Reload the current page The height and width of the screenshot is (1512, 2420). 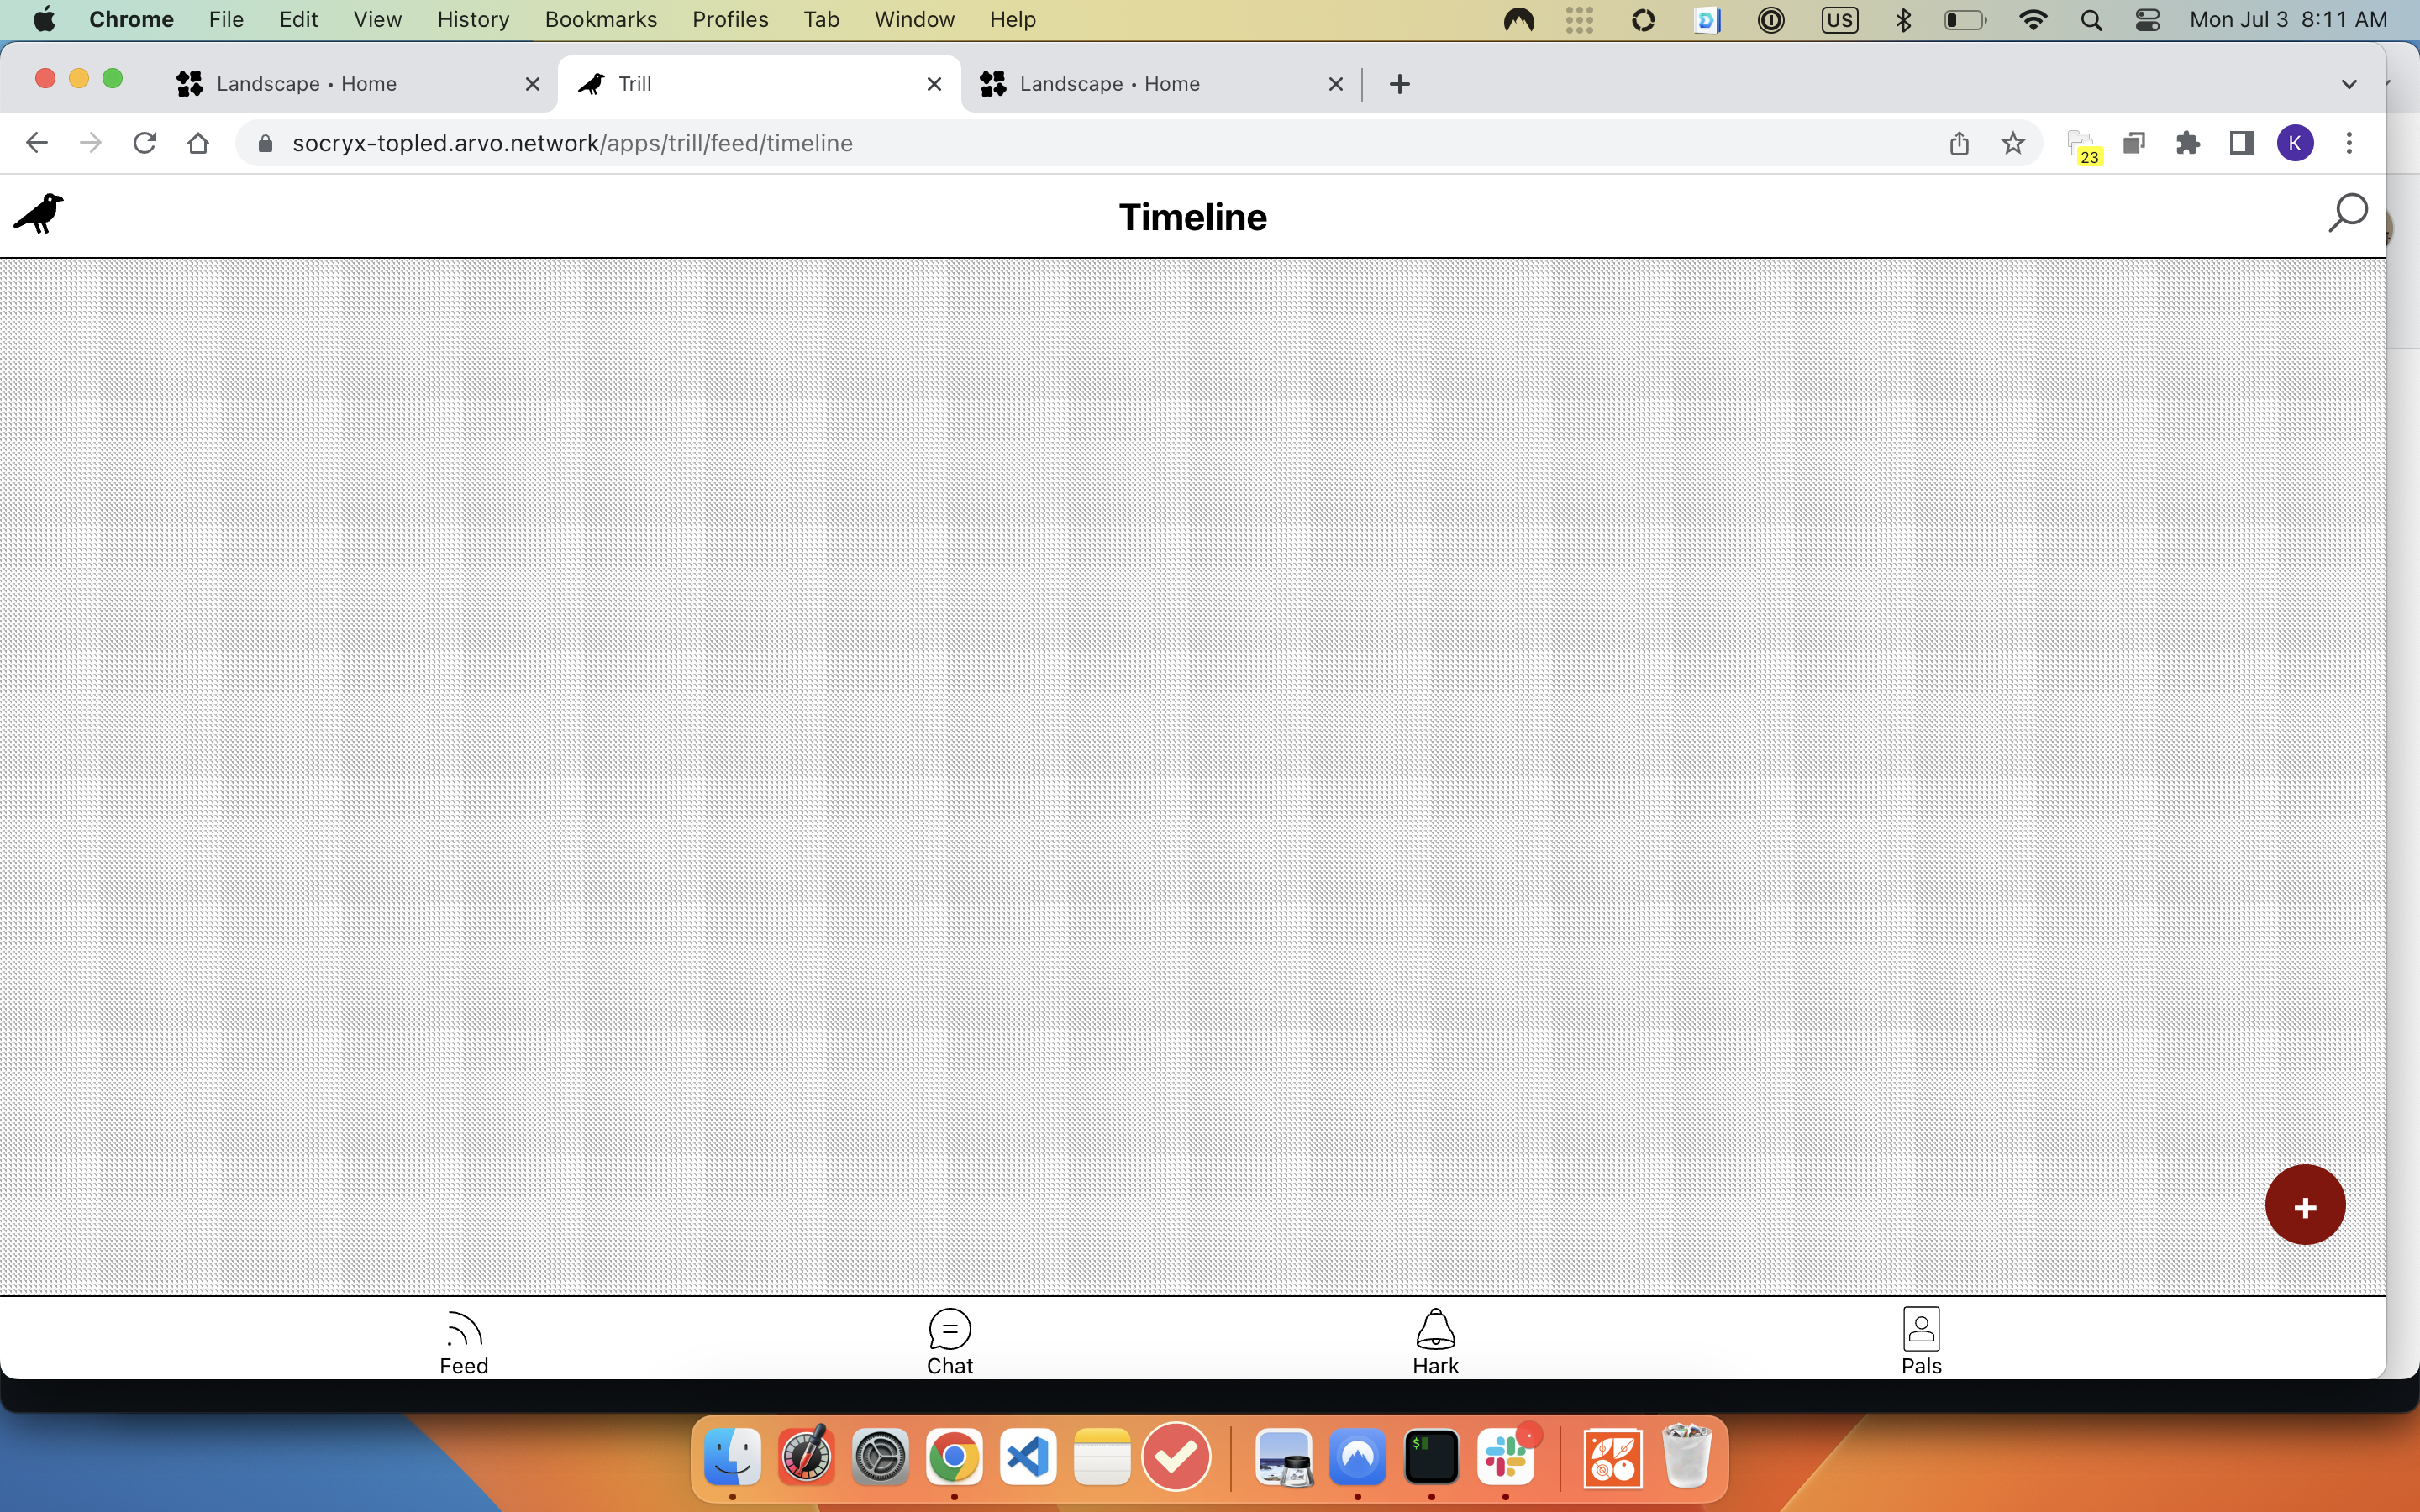click(x=145, y=143)
